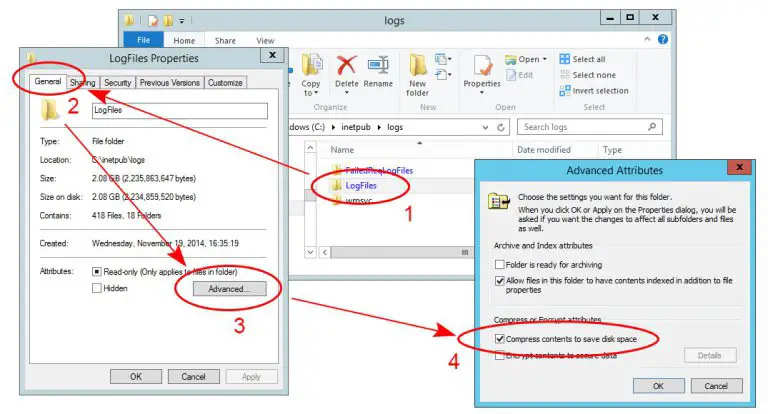Screen dimensions: 768x414
Task: Click the Advanced... button
Action: (229, 289)
